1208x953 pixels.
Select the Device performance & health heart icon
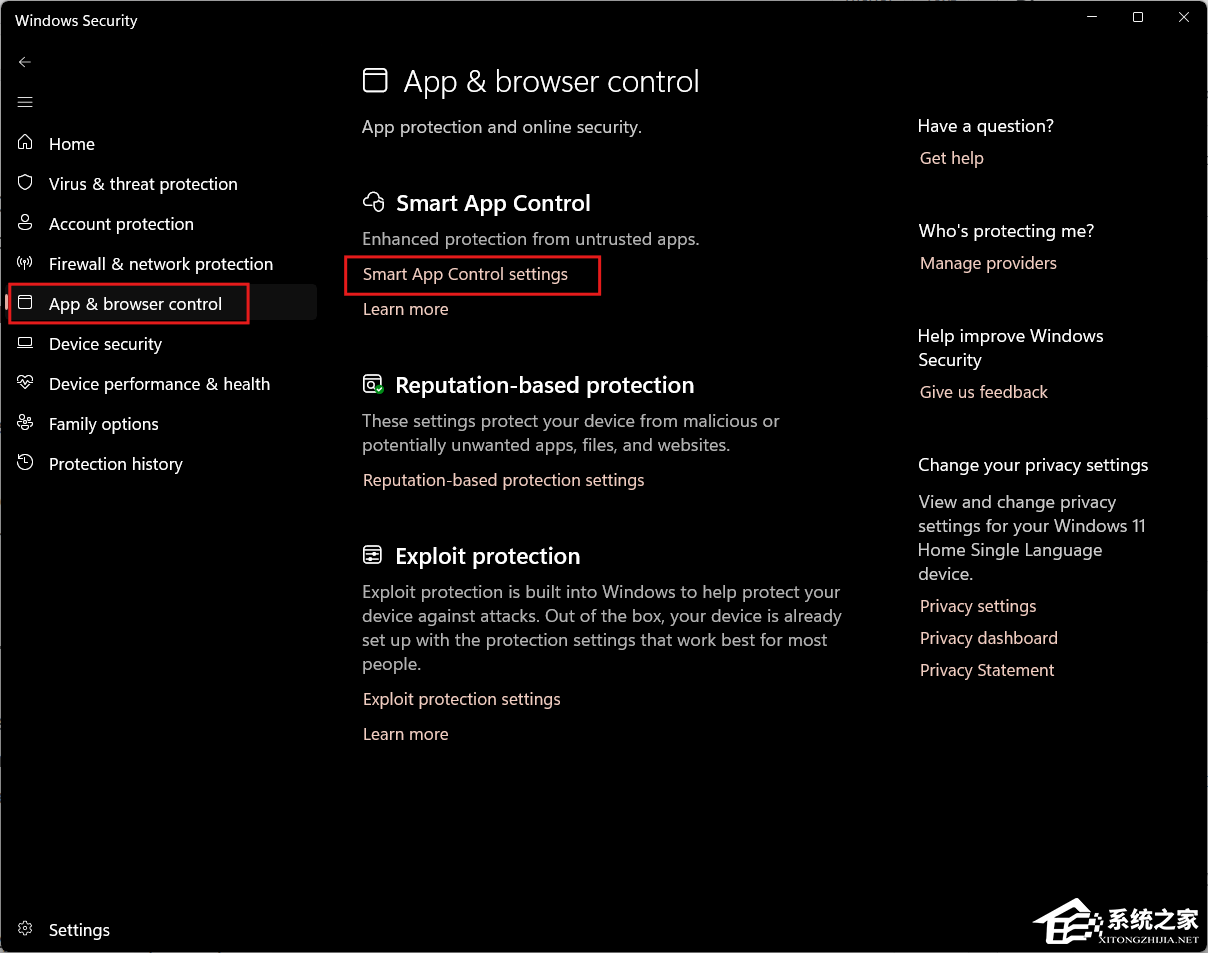pos(26,383)
